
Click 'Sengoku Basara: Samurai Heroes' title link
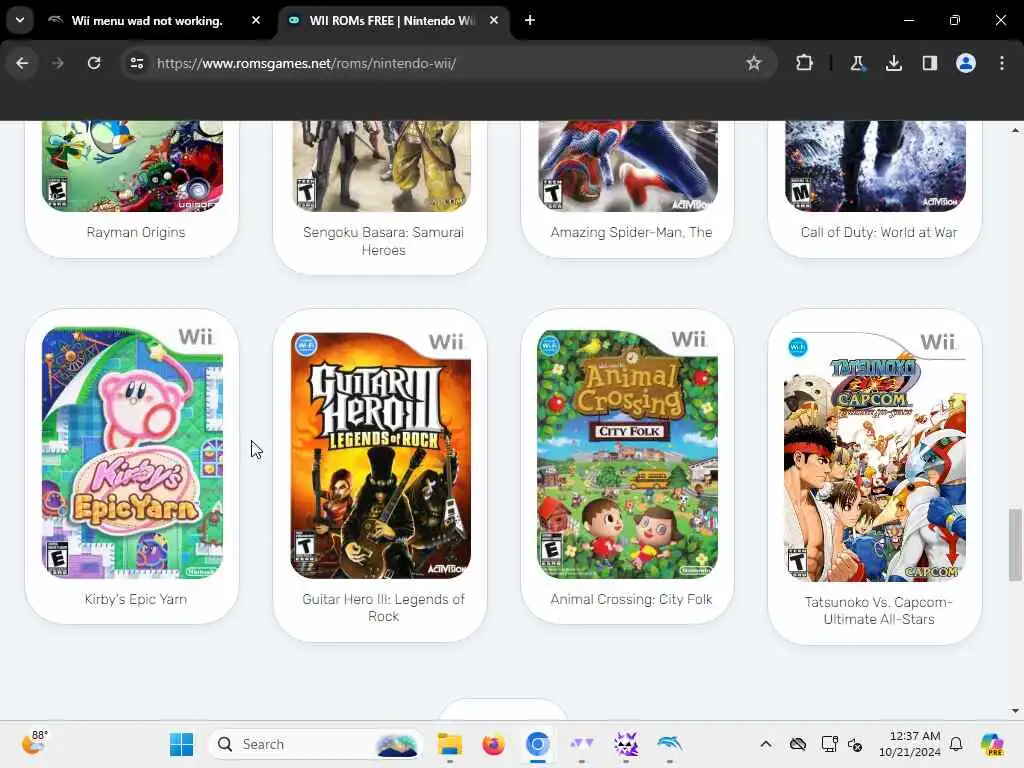383,241
